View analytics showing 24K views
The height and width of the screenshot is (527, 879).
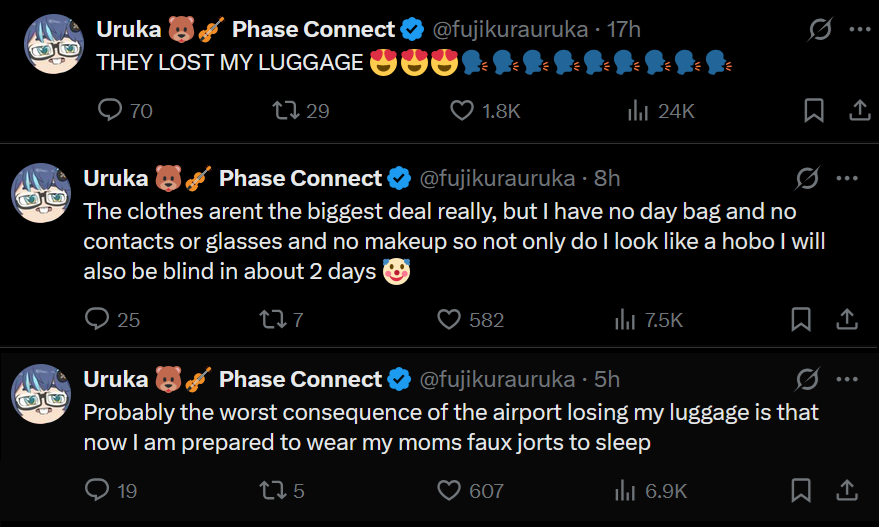click(x=638, y=111)
